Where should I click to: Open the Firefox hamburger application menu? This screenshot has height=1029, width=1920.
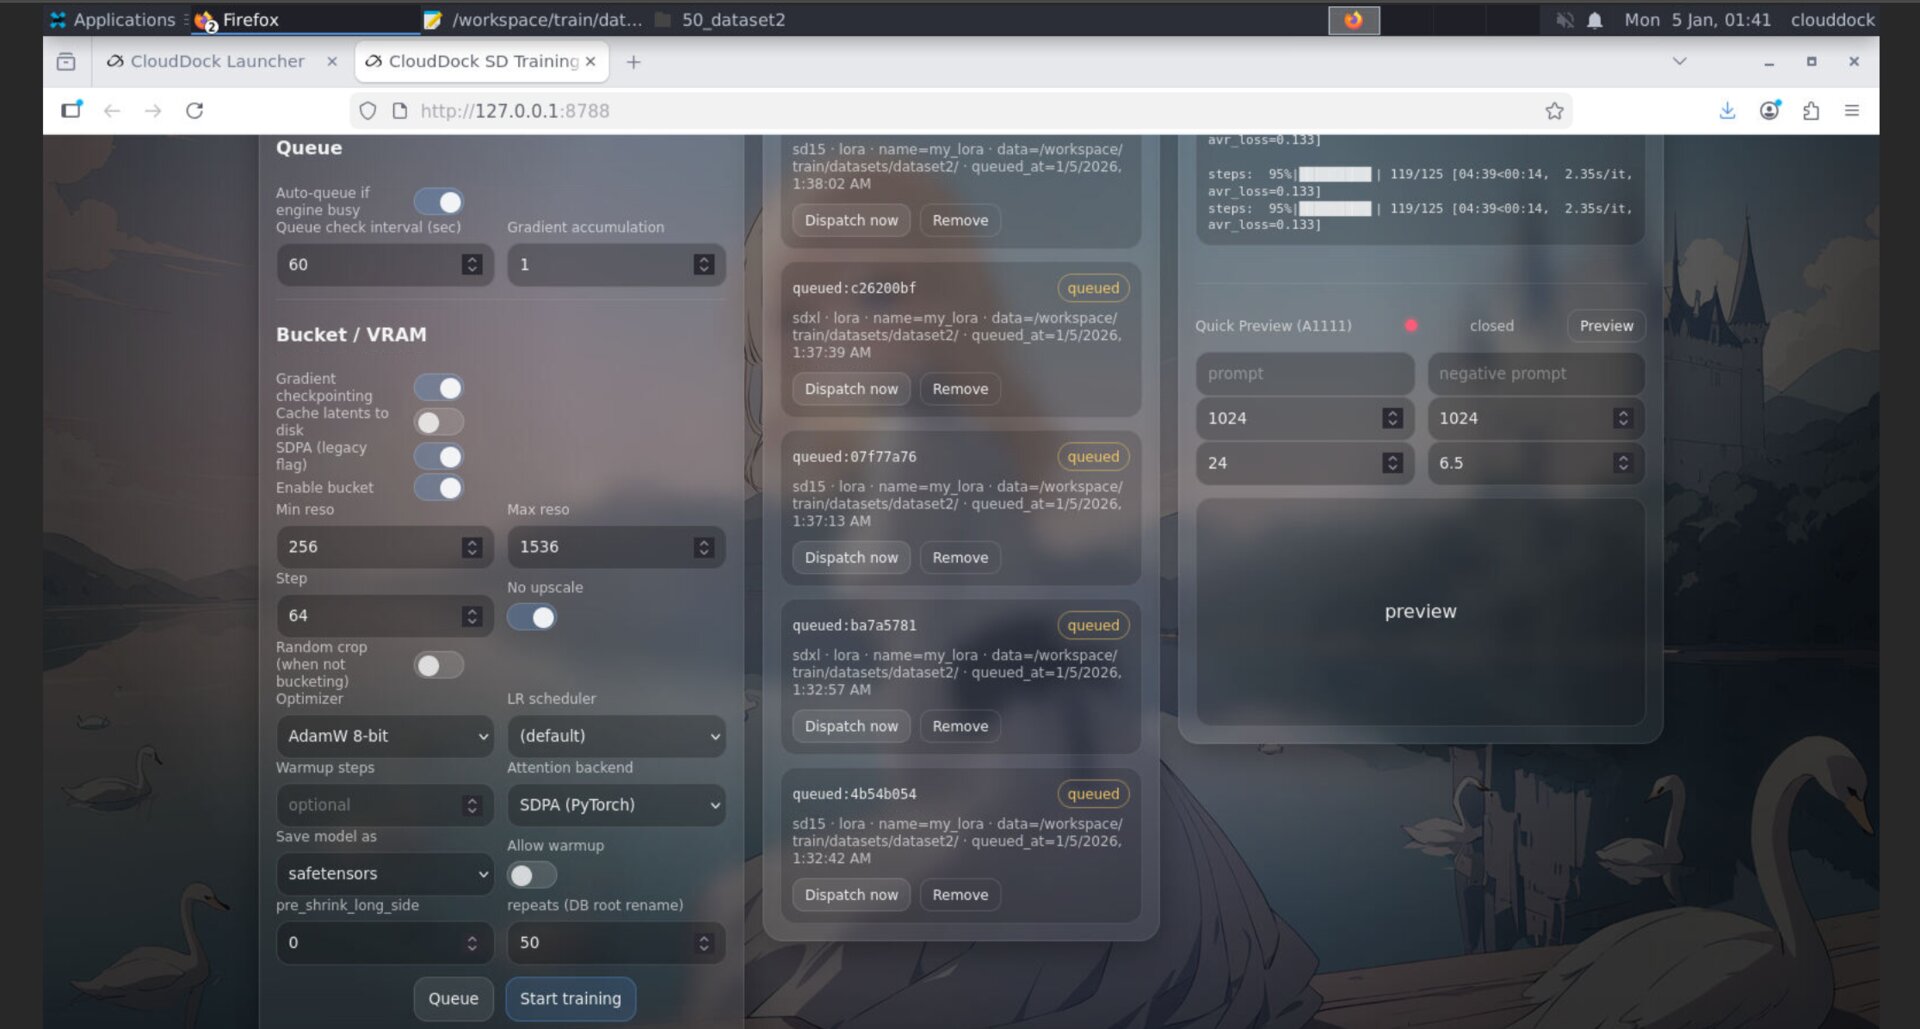point(1852,111)
